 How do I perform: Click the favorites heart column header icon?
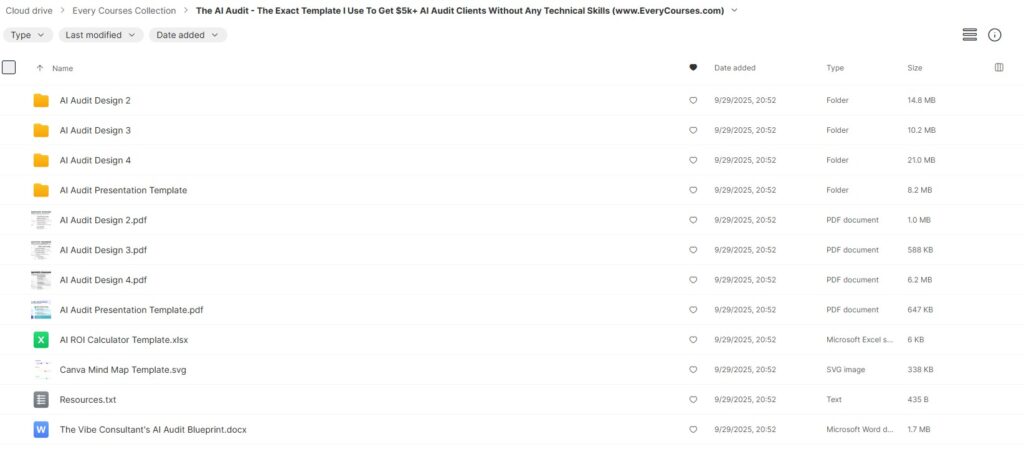[693, 68]
